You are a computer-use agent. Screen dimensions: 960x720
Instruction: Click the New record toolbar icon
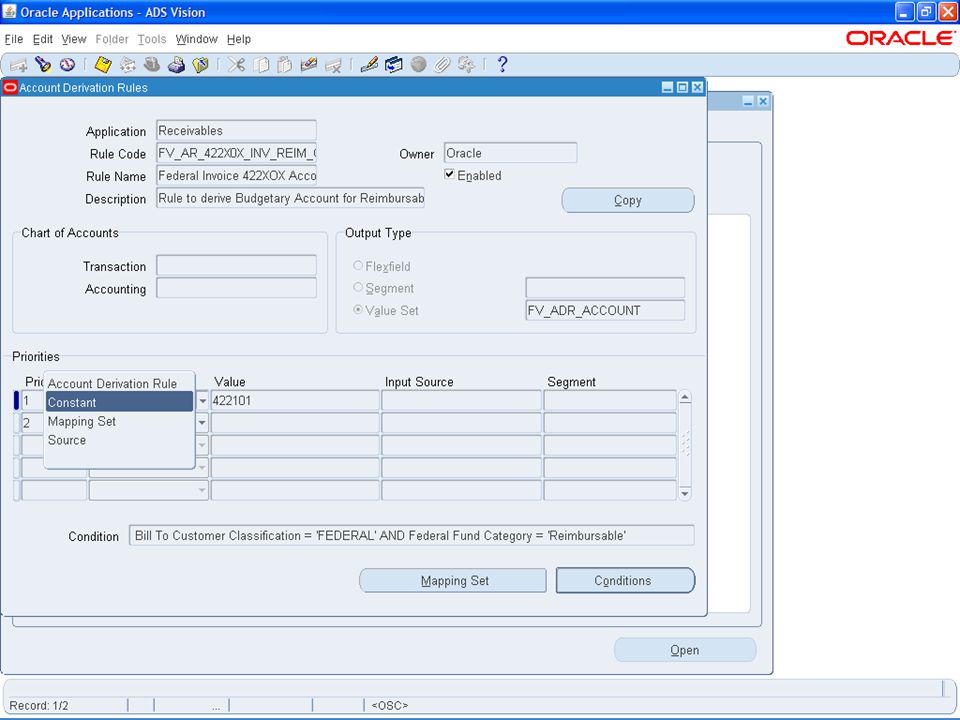pos(18,64)
